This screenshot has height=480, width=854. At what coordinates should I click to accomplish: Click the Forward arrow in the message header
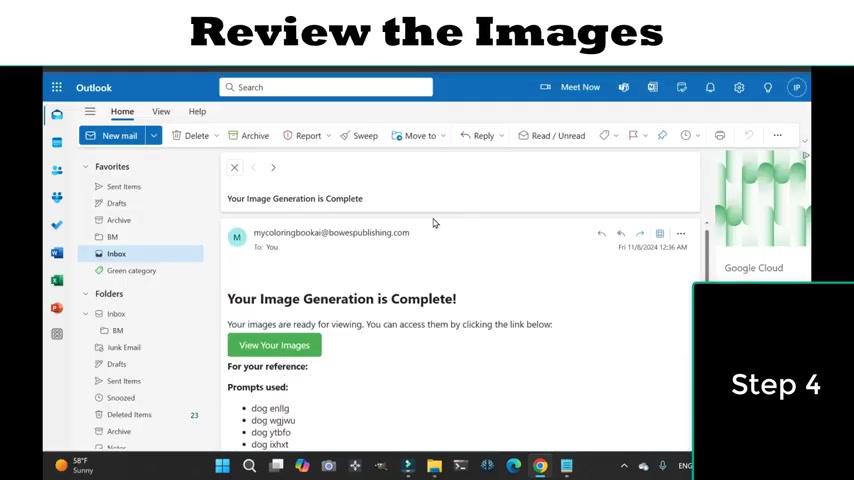click(640, 233)
